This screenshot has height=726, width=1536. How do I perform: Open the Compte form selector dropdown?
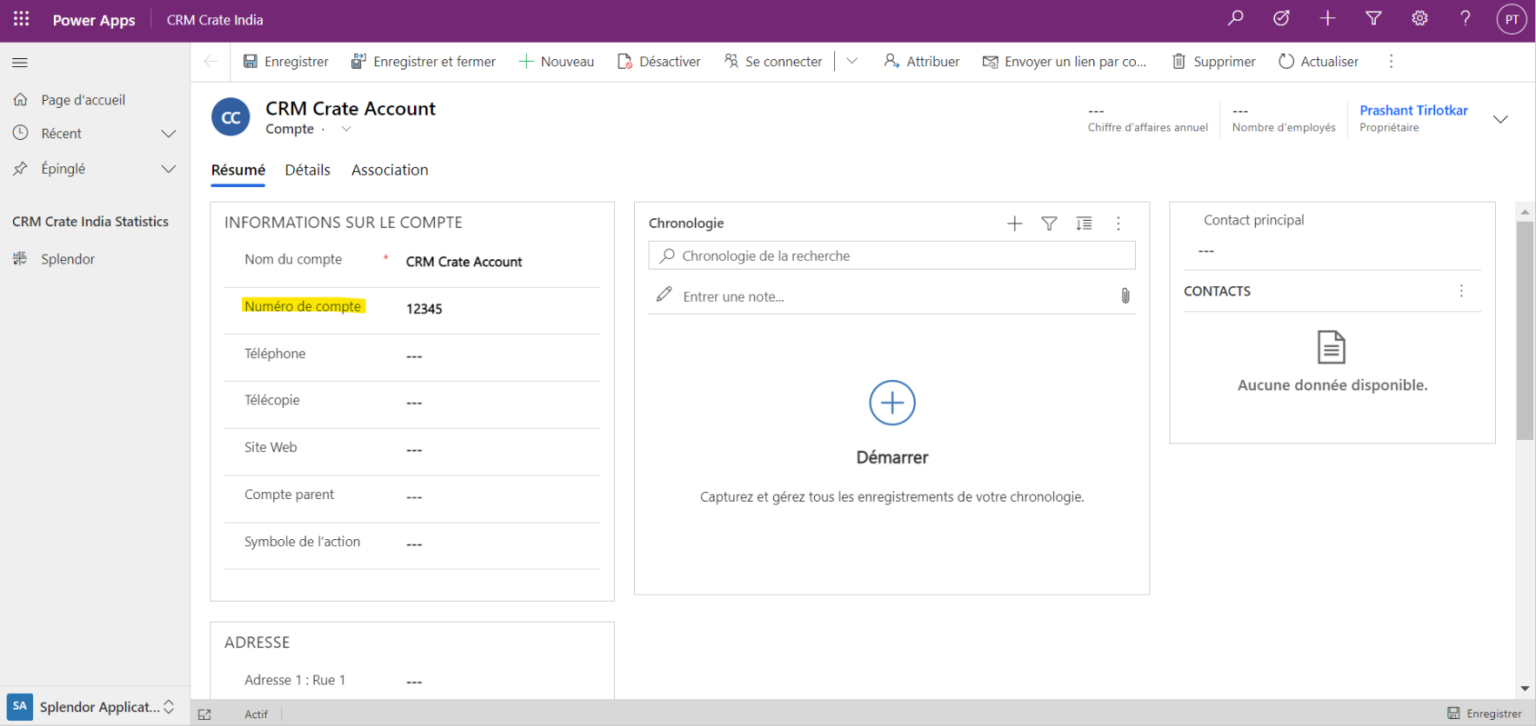346,129
